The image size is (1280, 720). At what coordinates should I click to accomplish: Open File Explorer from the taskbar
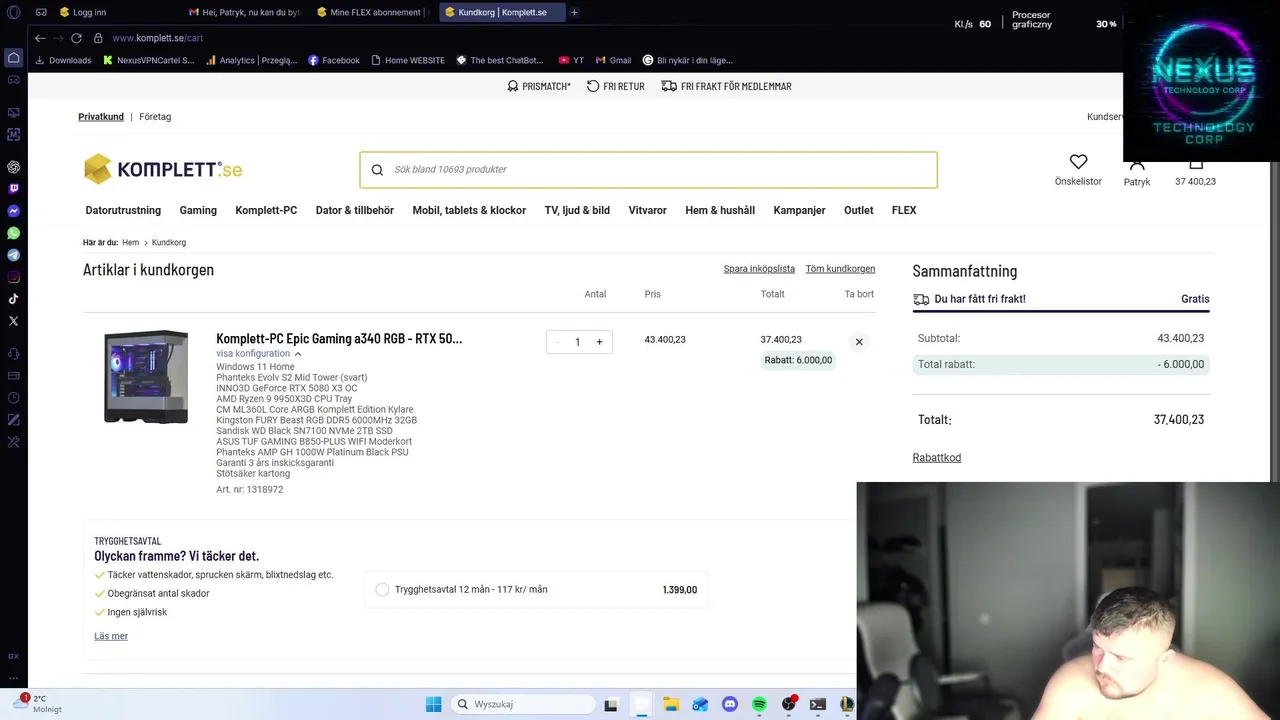click(x=671, y=704)
